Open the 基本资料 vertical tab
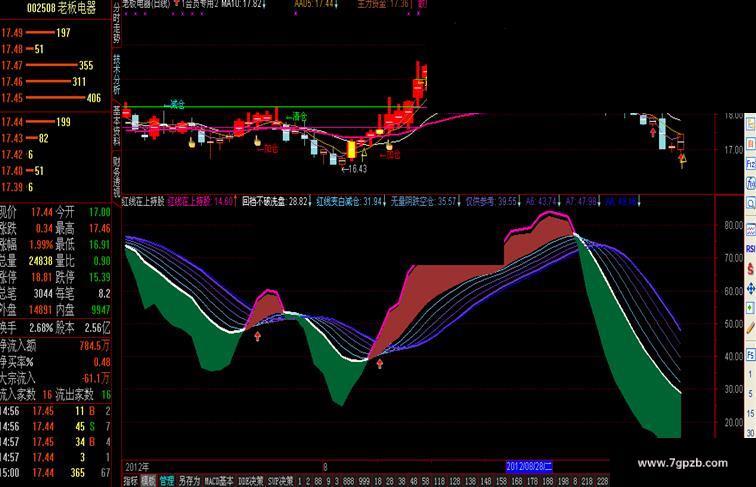The height and width of the screenshot is (487, 756). [117, 126]
